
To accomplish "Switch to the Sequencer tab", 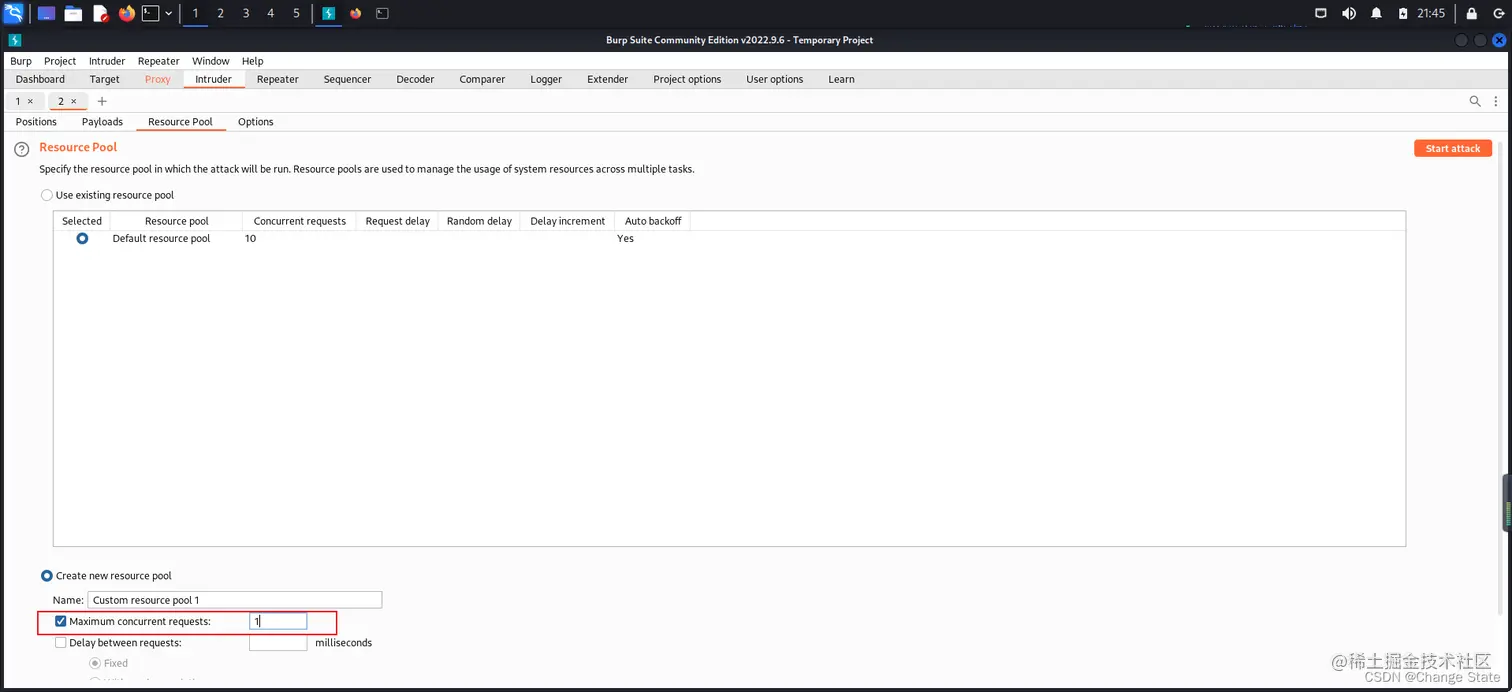I will [x=347, y=79].
